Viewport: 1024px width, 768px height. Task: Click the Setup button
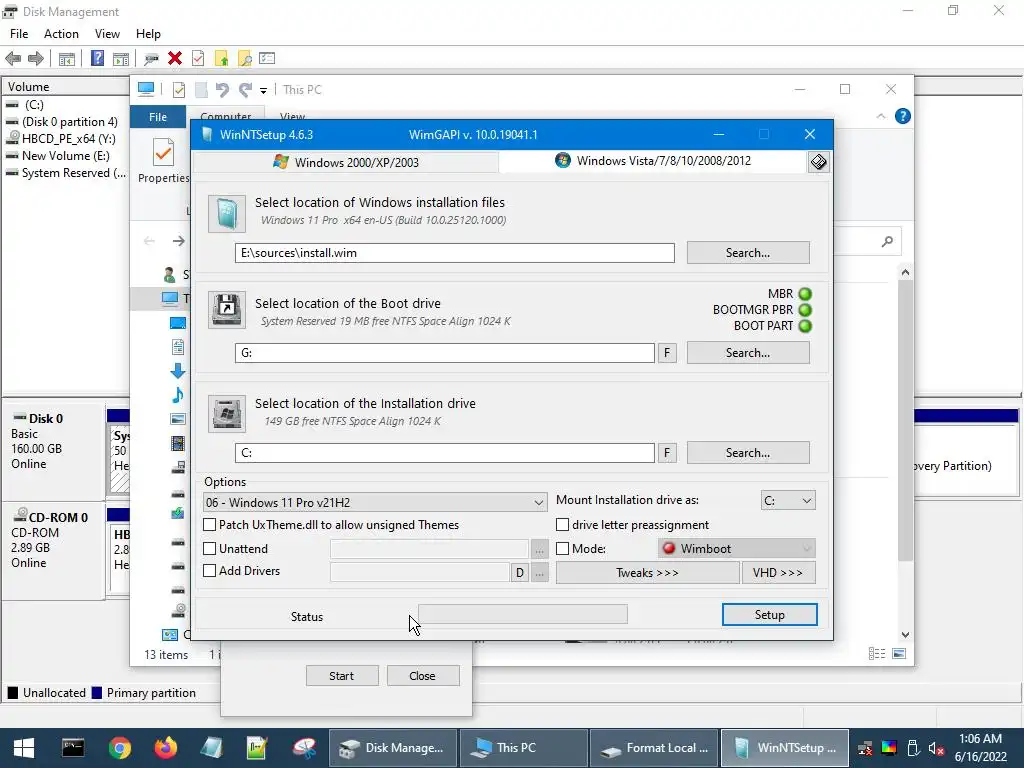click(769, 615)
